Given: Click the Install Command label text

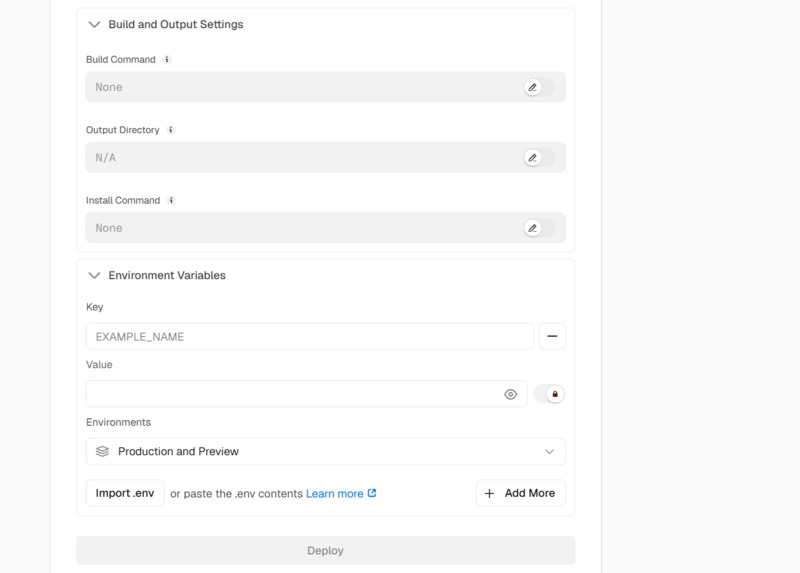Looking at the screenshot, I should pyautogui.click(x=123, y=201).
